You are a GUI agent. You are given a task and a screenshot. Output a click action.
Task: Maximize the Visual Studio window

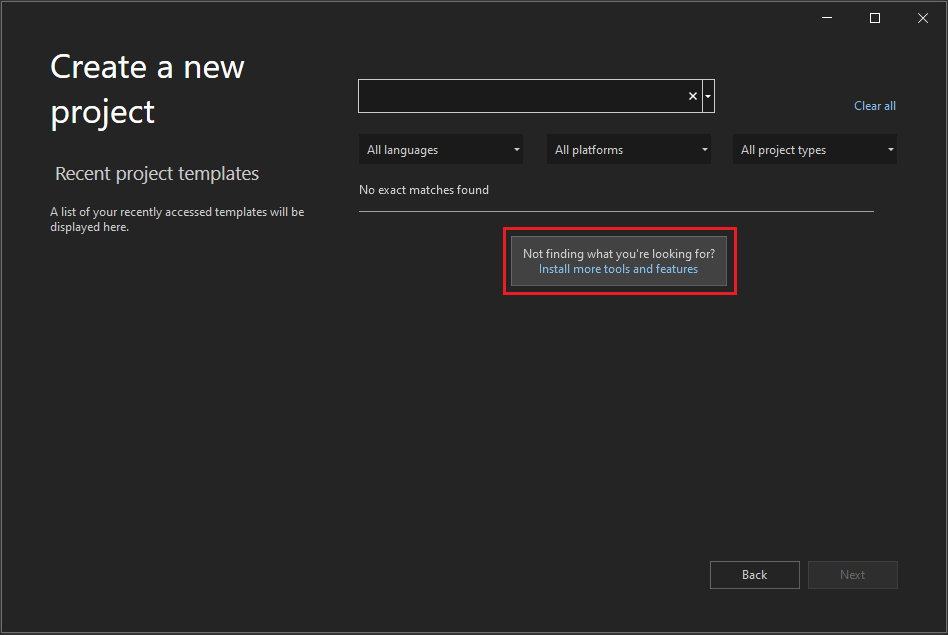(x=874, y=17)
